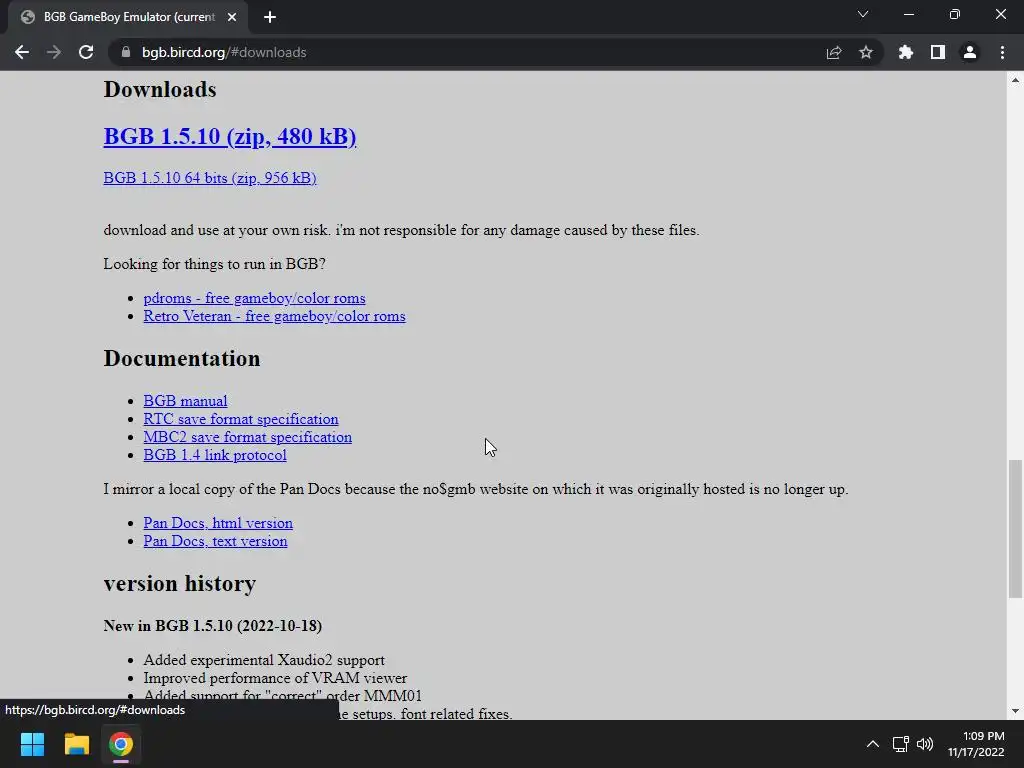Click the scrollbar up arrow
The image size is (1024, 768).
pyautogui.click(x=1015, y=80)
